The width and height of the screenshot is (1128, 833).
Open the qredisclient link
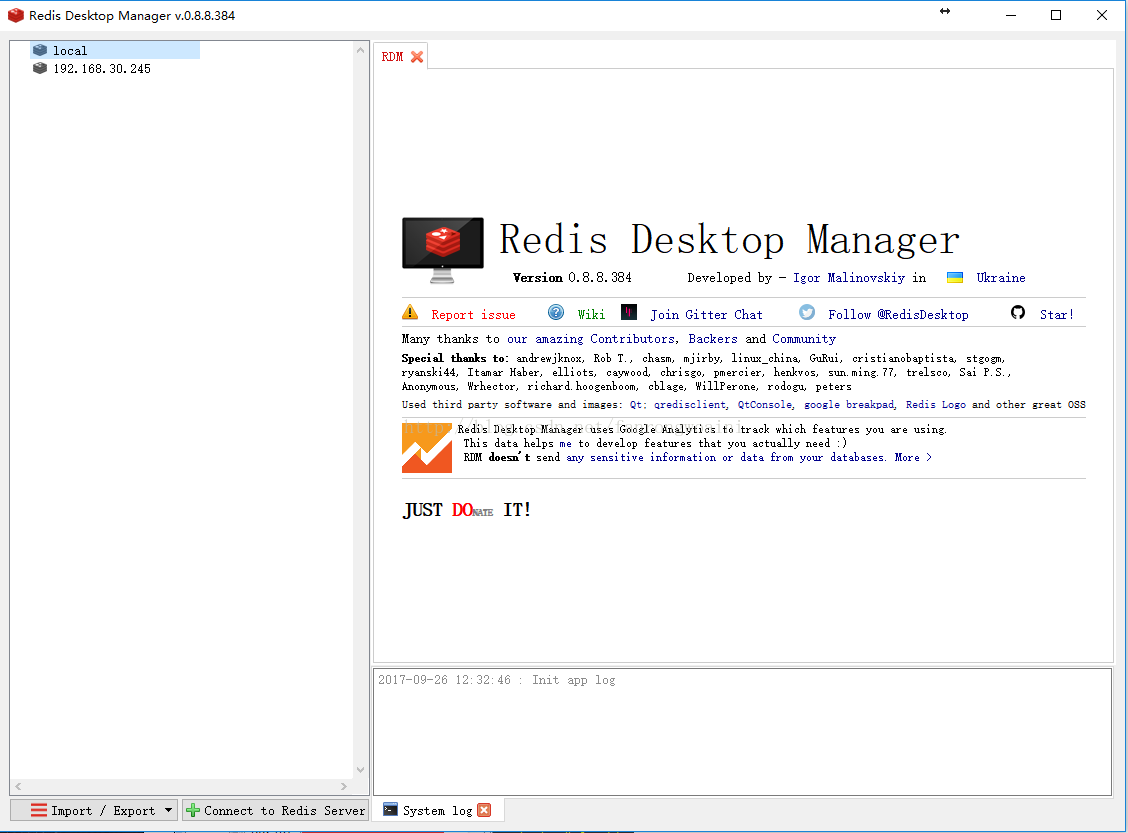point(690,404)
